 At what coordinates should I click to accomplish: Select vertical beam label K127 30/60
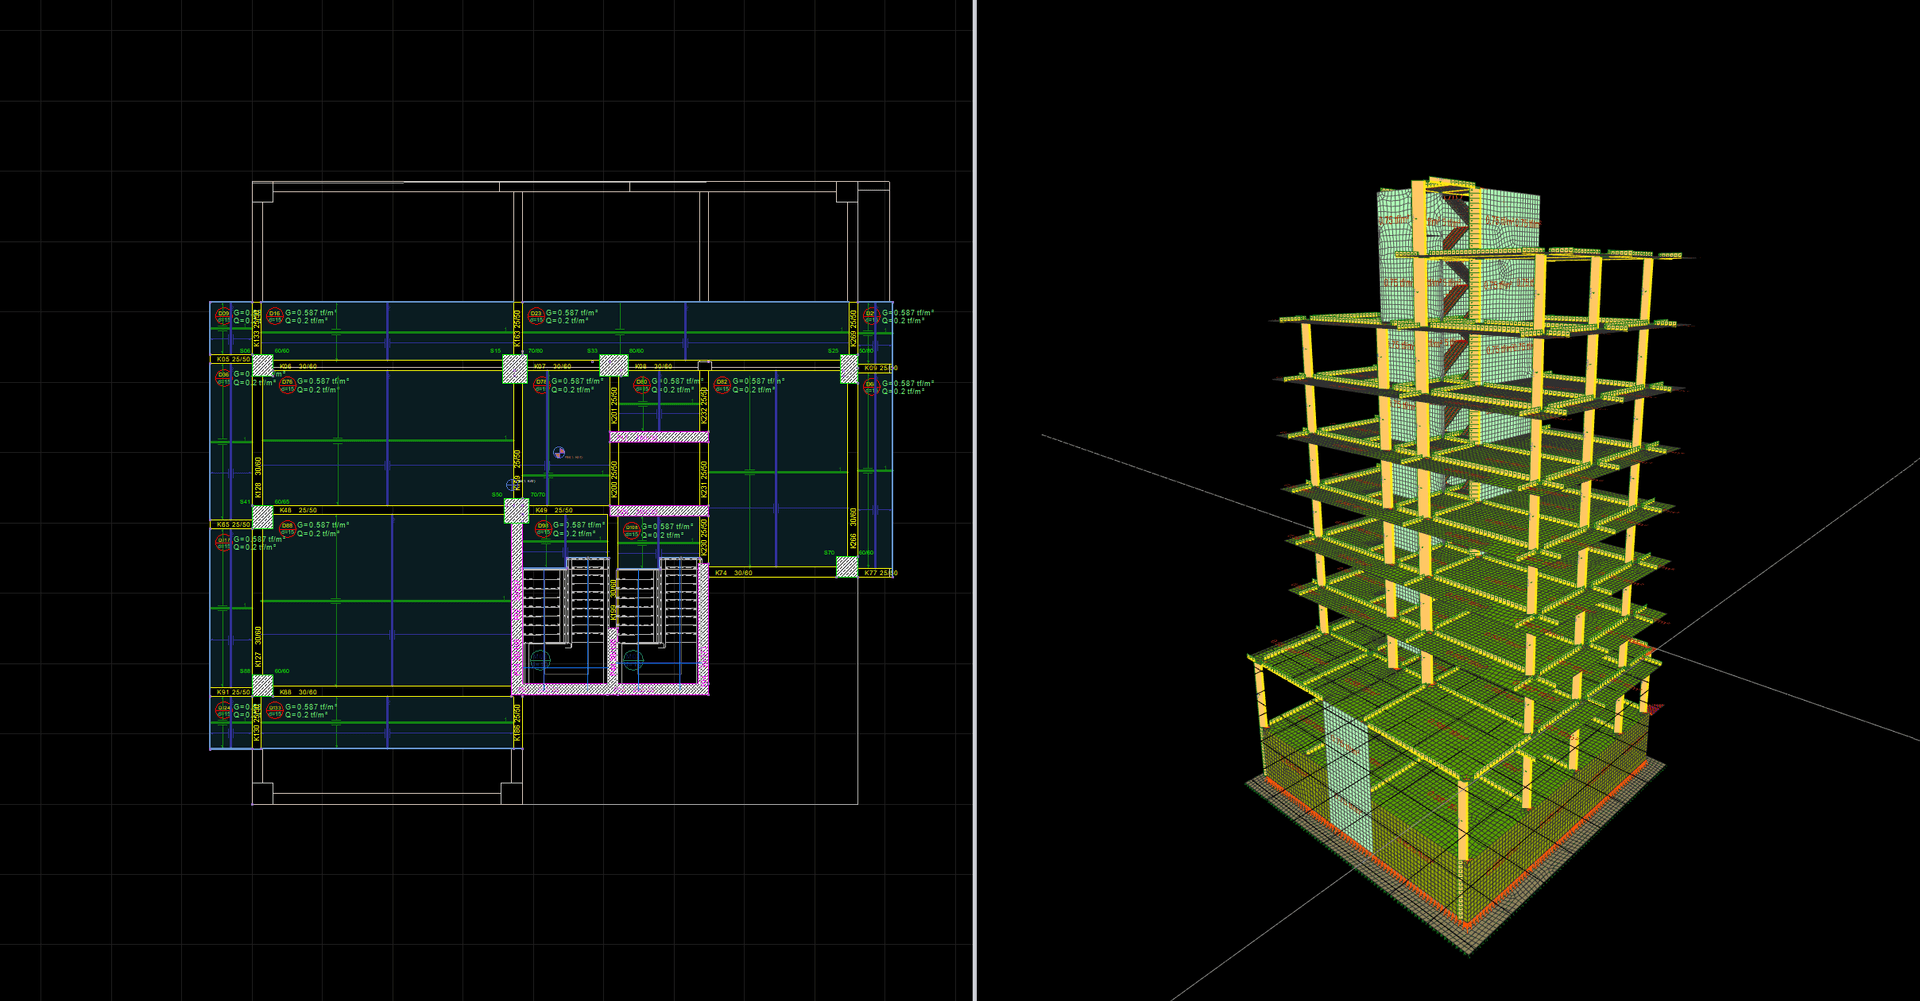click(x=258, y=648)
